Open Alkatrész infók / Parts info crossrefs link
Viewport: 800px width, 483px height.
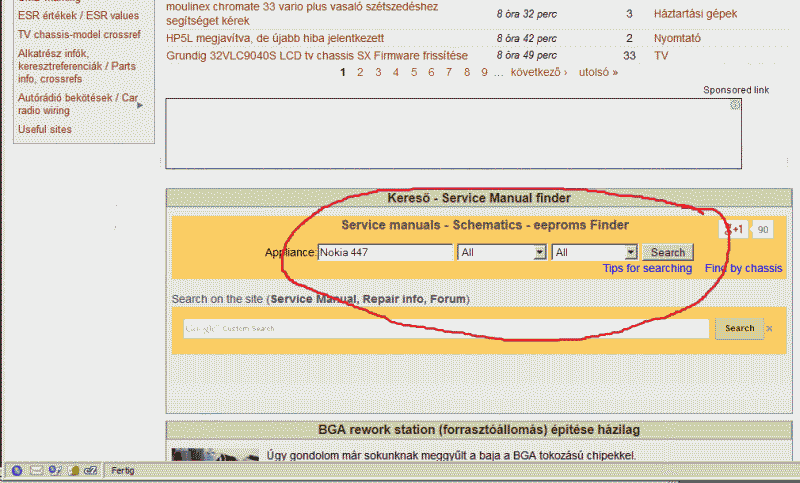click(x=77, y=66)
